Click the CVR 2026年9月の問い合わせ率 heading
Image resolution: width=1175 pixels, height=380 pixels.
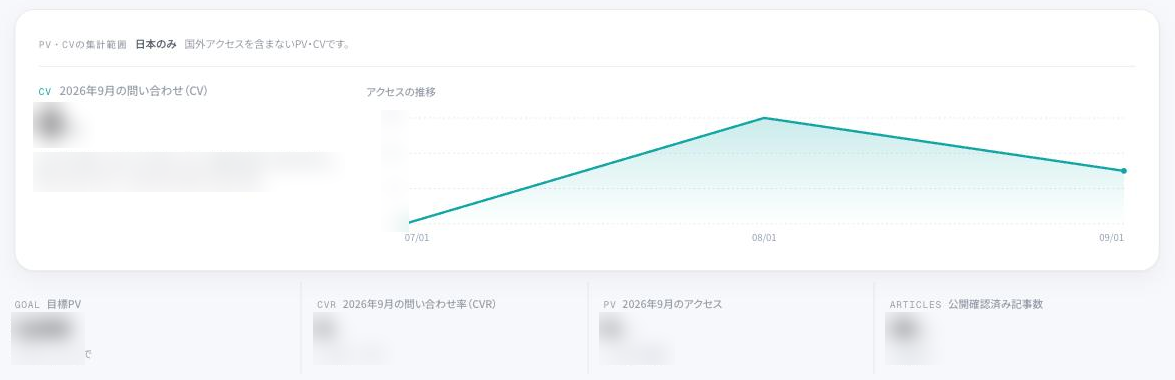406,304
